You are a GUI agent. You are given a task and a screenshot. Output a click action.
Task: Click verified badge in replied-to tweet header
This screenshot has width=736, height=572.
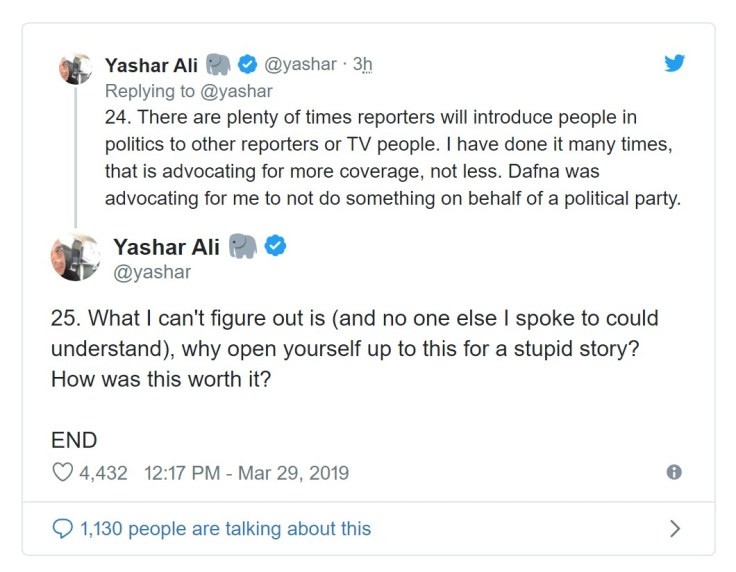pos(248,65)
